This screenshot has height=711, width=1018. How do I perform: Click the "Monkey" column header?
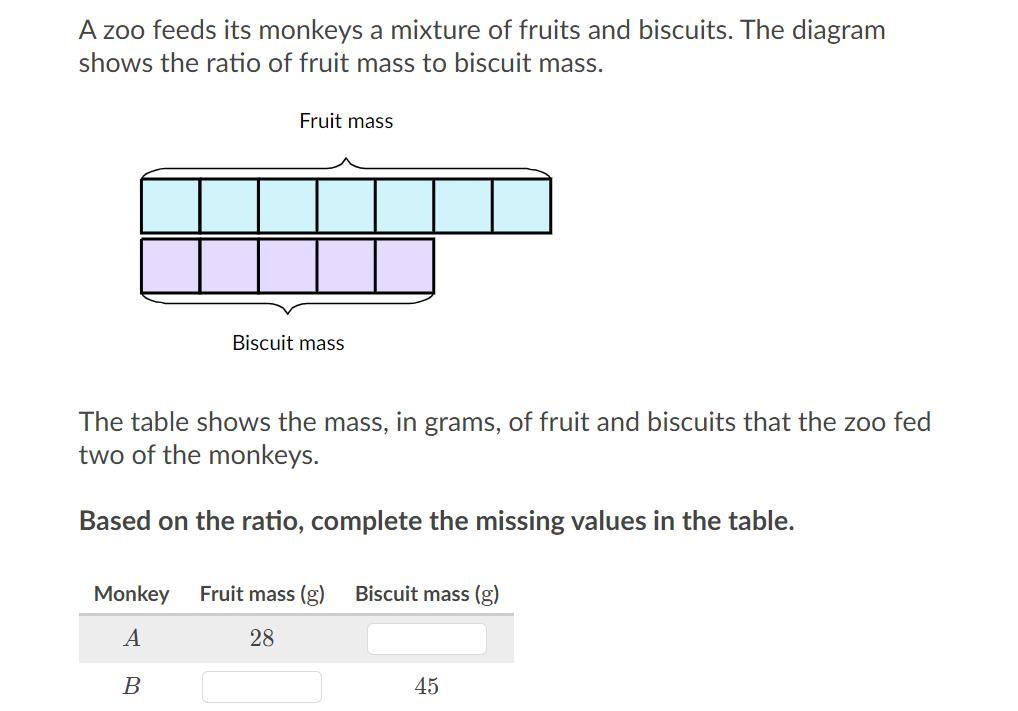click(131, 594)
